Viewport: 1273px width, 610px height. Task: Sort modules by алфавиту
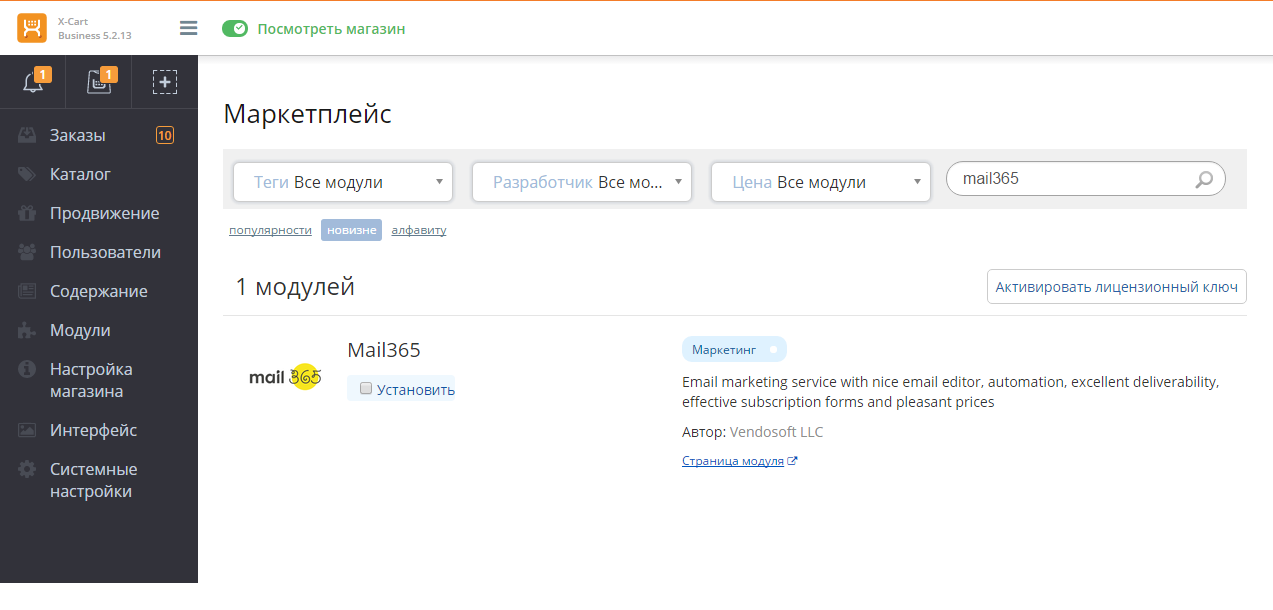point(419,230)
